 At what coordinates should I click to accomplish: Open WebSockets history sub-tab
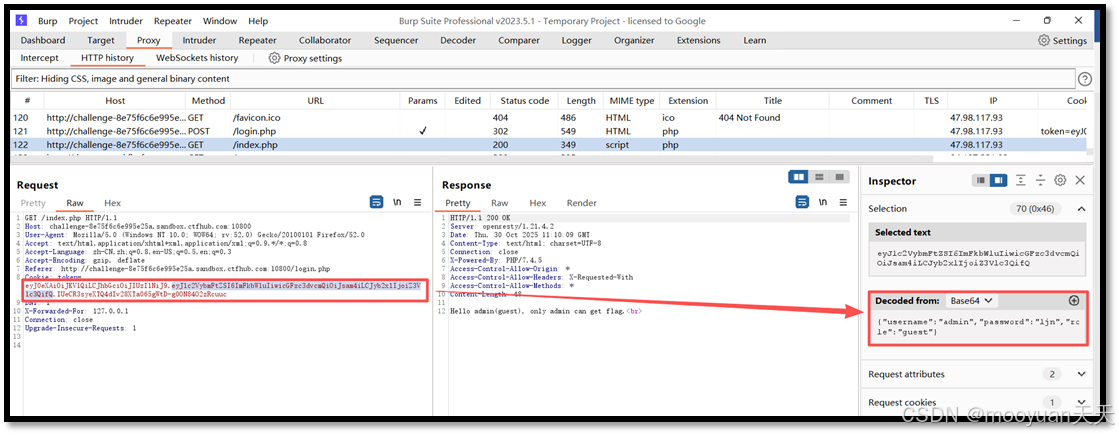[x=197, y=58]
